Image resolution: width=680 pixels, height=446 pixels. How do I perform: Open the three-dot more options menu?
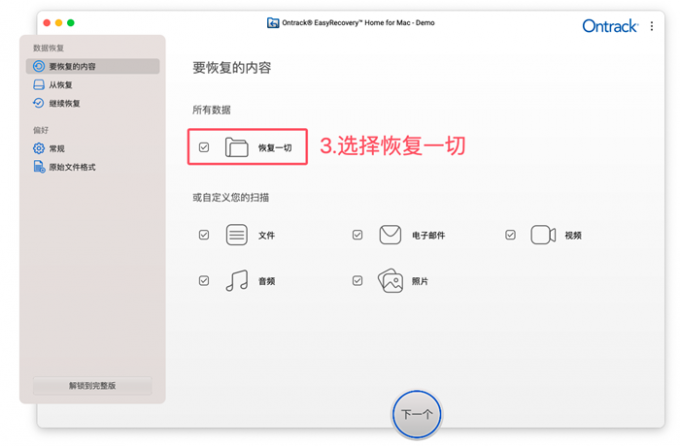pyautogui.click(x=651, y=26)
